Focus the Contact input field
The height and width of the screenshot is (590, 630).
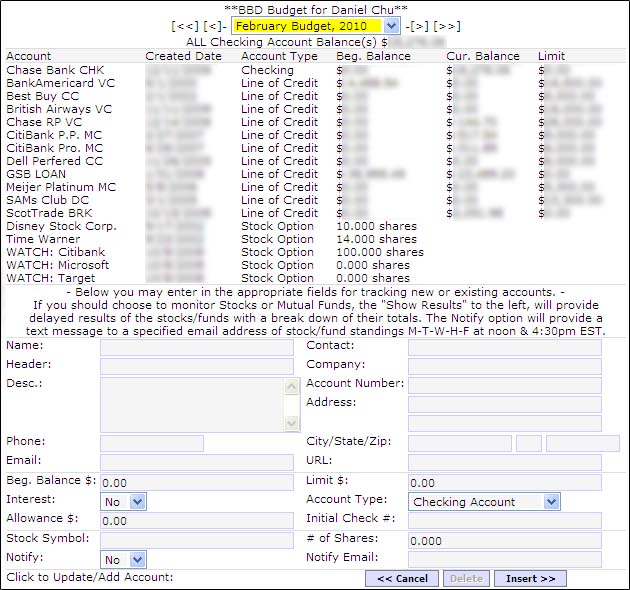coord(505,347)
